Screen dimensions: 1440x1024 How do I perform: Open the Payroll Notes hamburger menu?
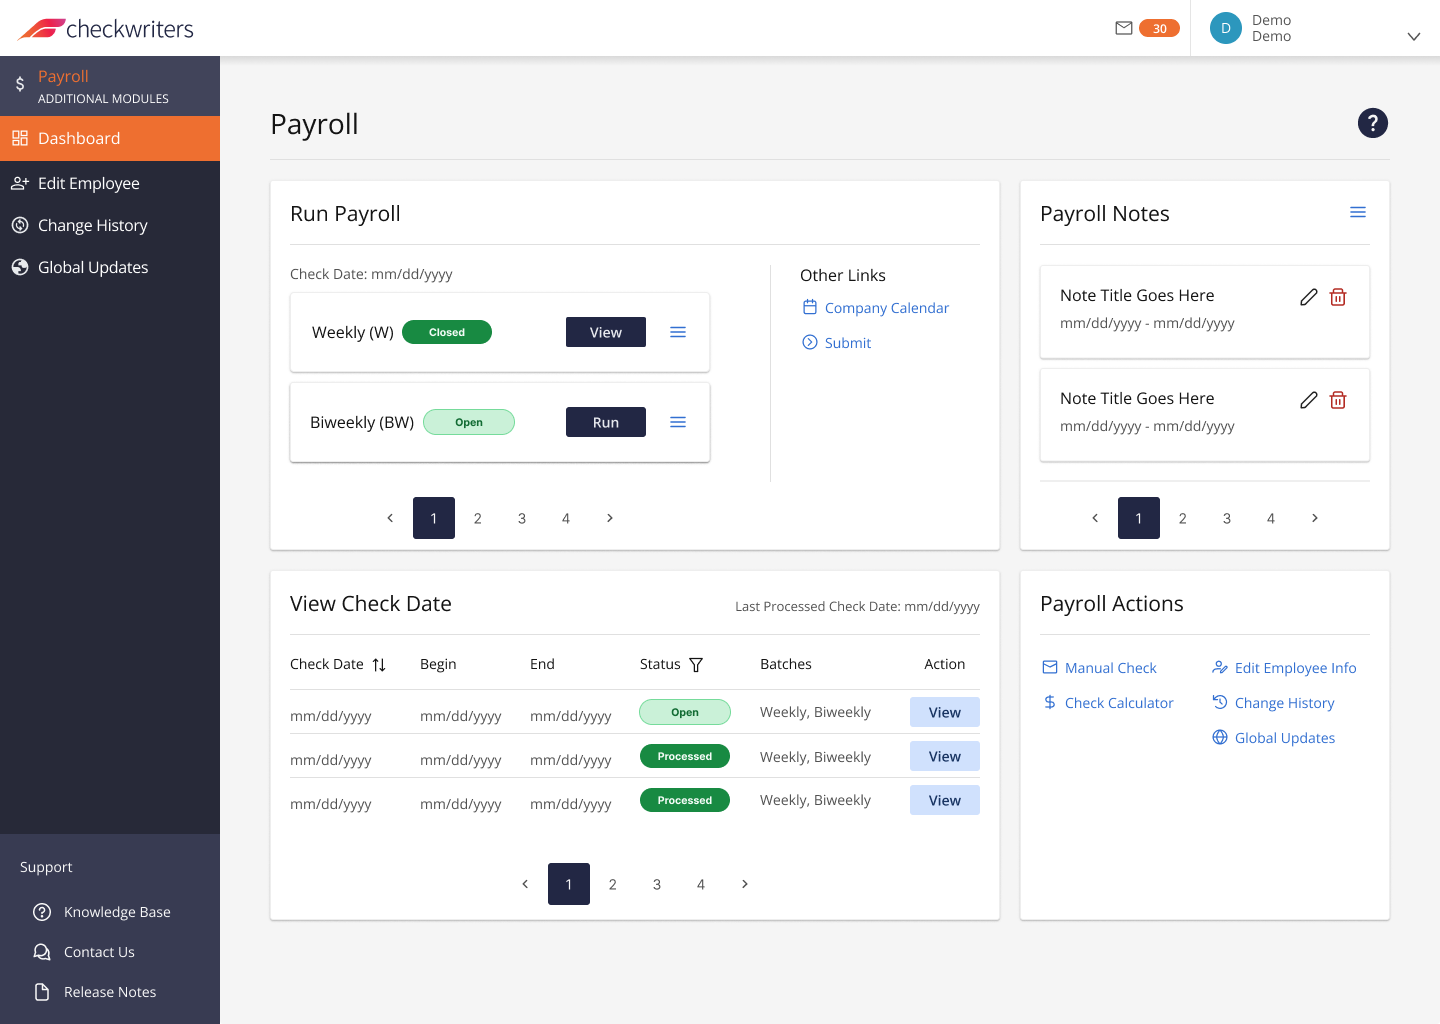(x=1358, y=212)
